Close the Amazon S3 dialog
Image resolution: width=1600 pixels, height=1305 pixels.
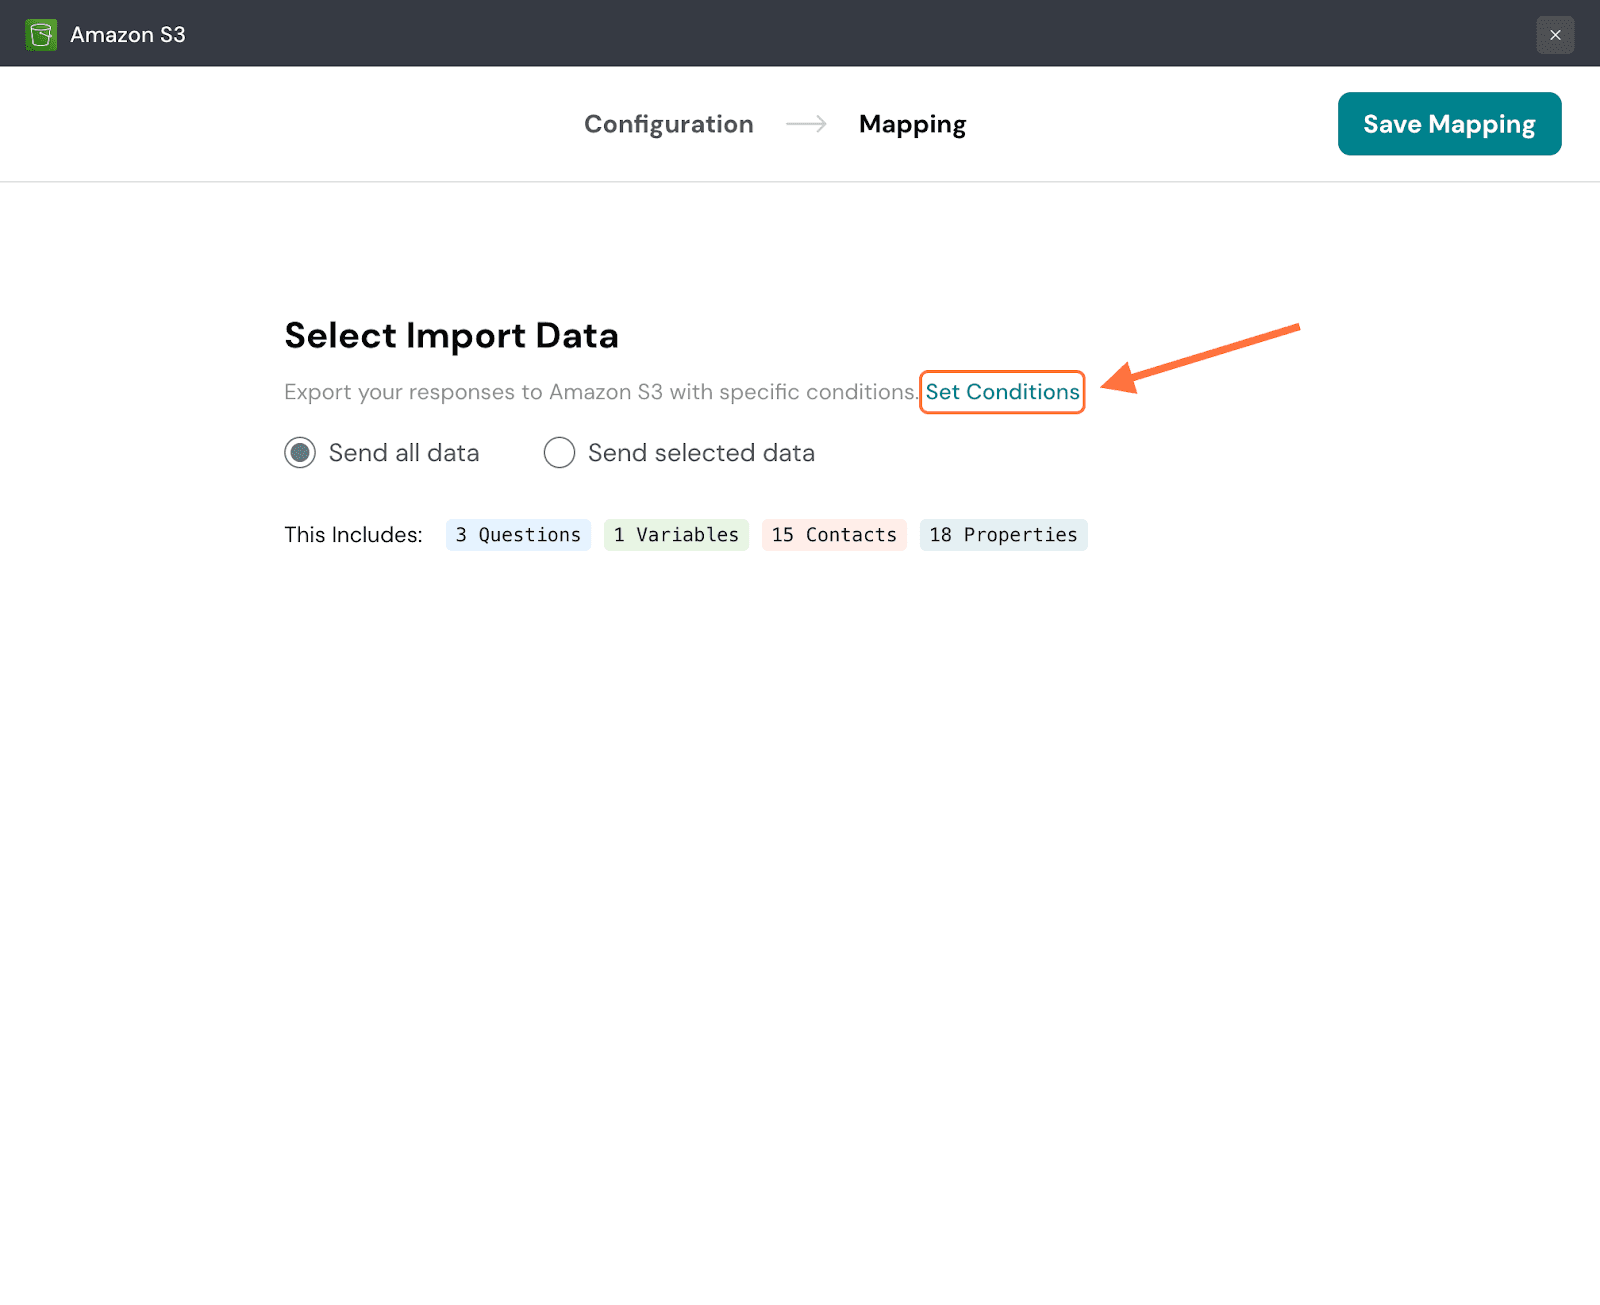tap(1555, 35)
